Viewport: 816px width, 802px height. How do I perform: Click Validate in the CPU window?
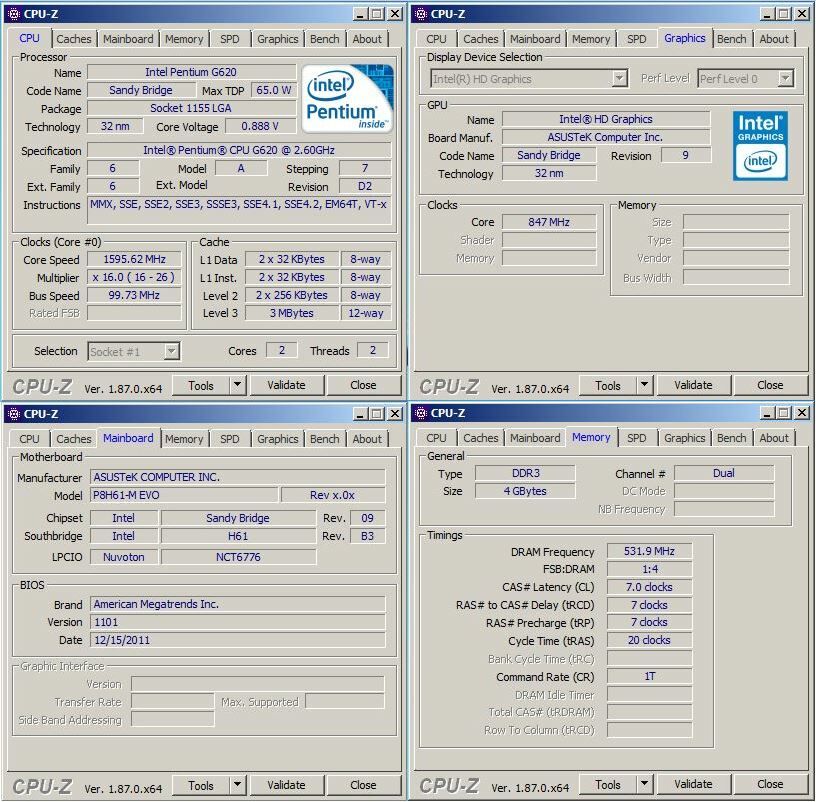(286, 385)
